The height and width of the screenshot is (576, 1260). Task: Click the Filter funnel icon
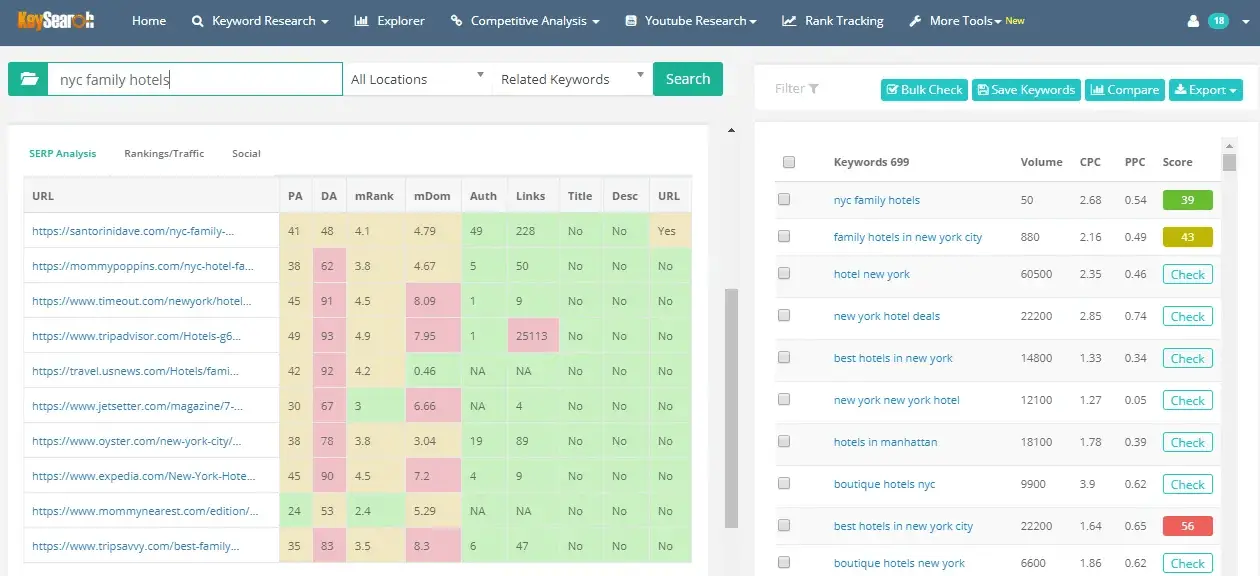(814, 89)
